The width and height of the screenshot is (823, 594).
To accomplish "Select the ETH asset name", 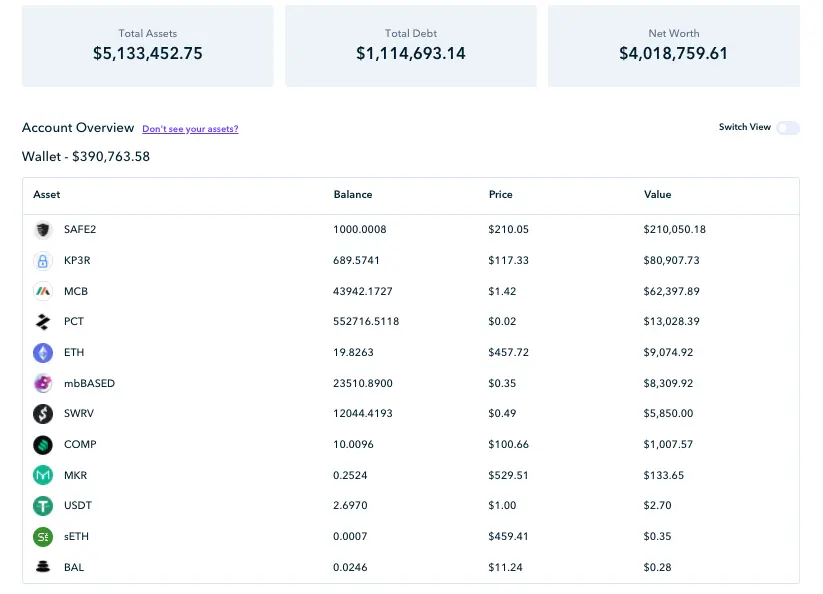I will (74, 352).
